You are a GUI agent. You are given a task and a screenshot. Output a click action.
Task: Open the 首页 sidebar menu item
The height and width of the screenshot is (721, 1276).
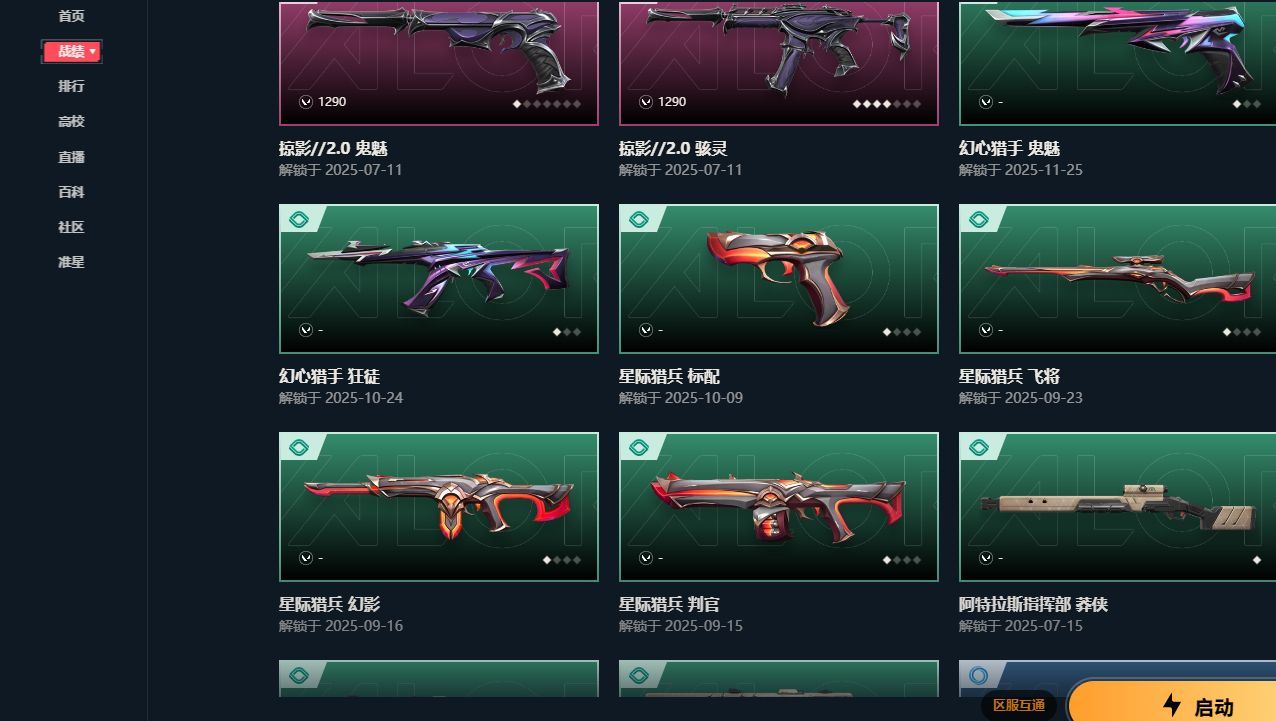point(71,16)
